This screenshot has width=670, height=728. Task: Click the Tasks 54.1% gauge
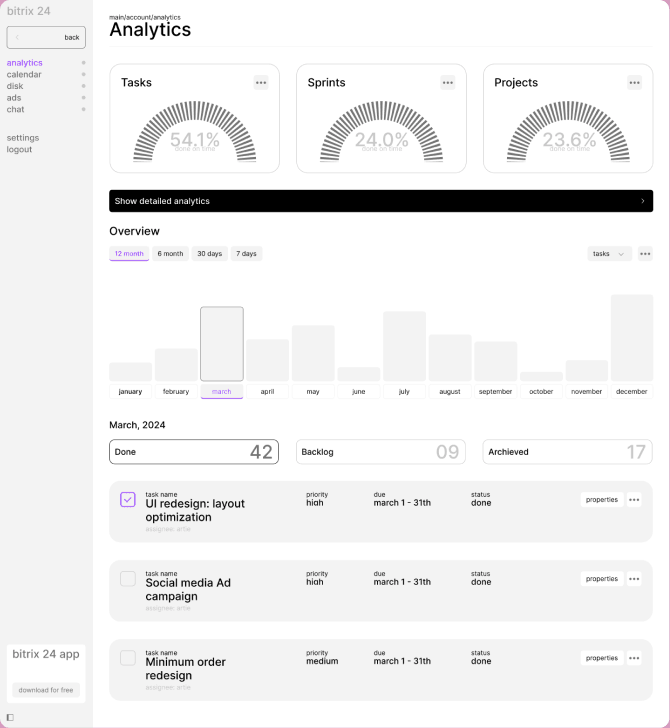[195, 131]
